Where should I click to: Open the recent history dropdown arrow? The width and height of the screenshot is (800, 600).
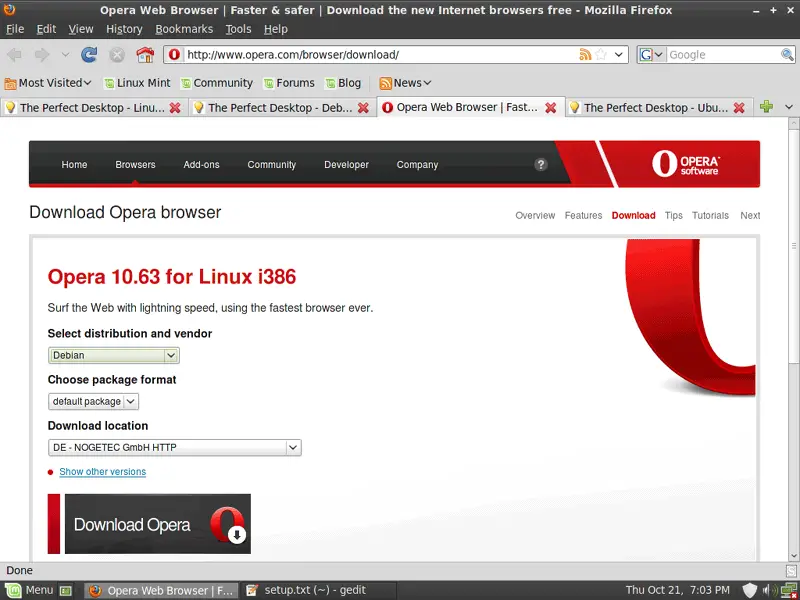[65, 55]
